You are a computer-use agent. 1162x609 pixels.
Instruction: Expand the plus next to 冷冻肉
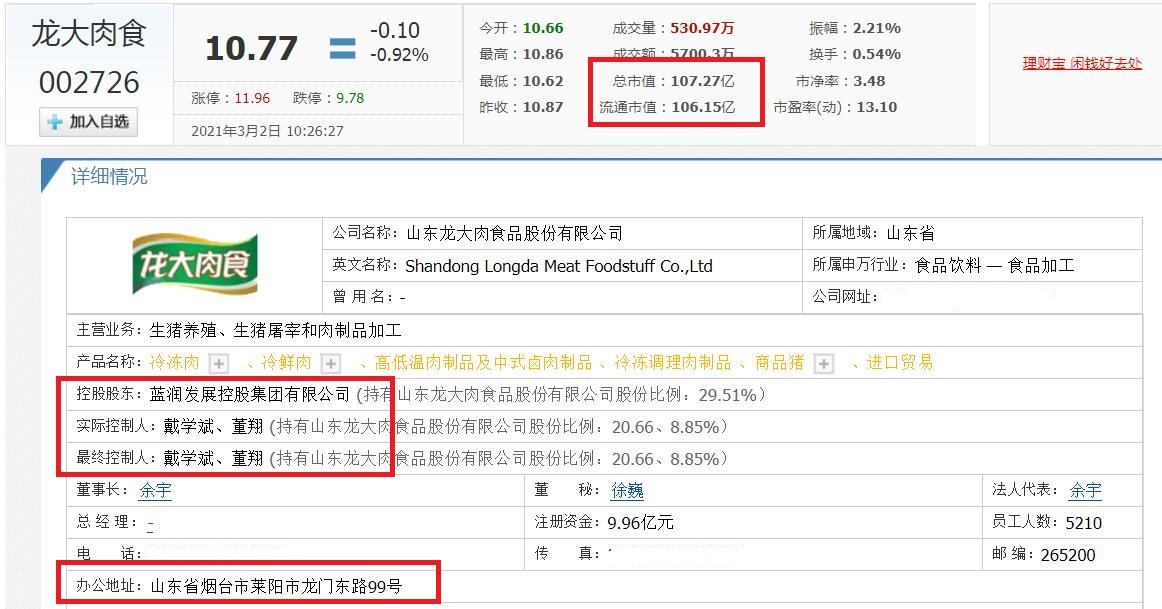click(x=219, y=363)
